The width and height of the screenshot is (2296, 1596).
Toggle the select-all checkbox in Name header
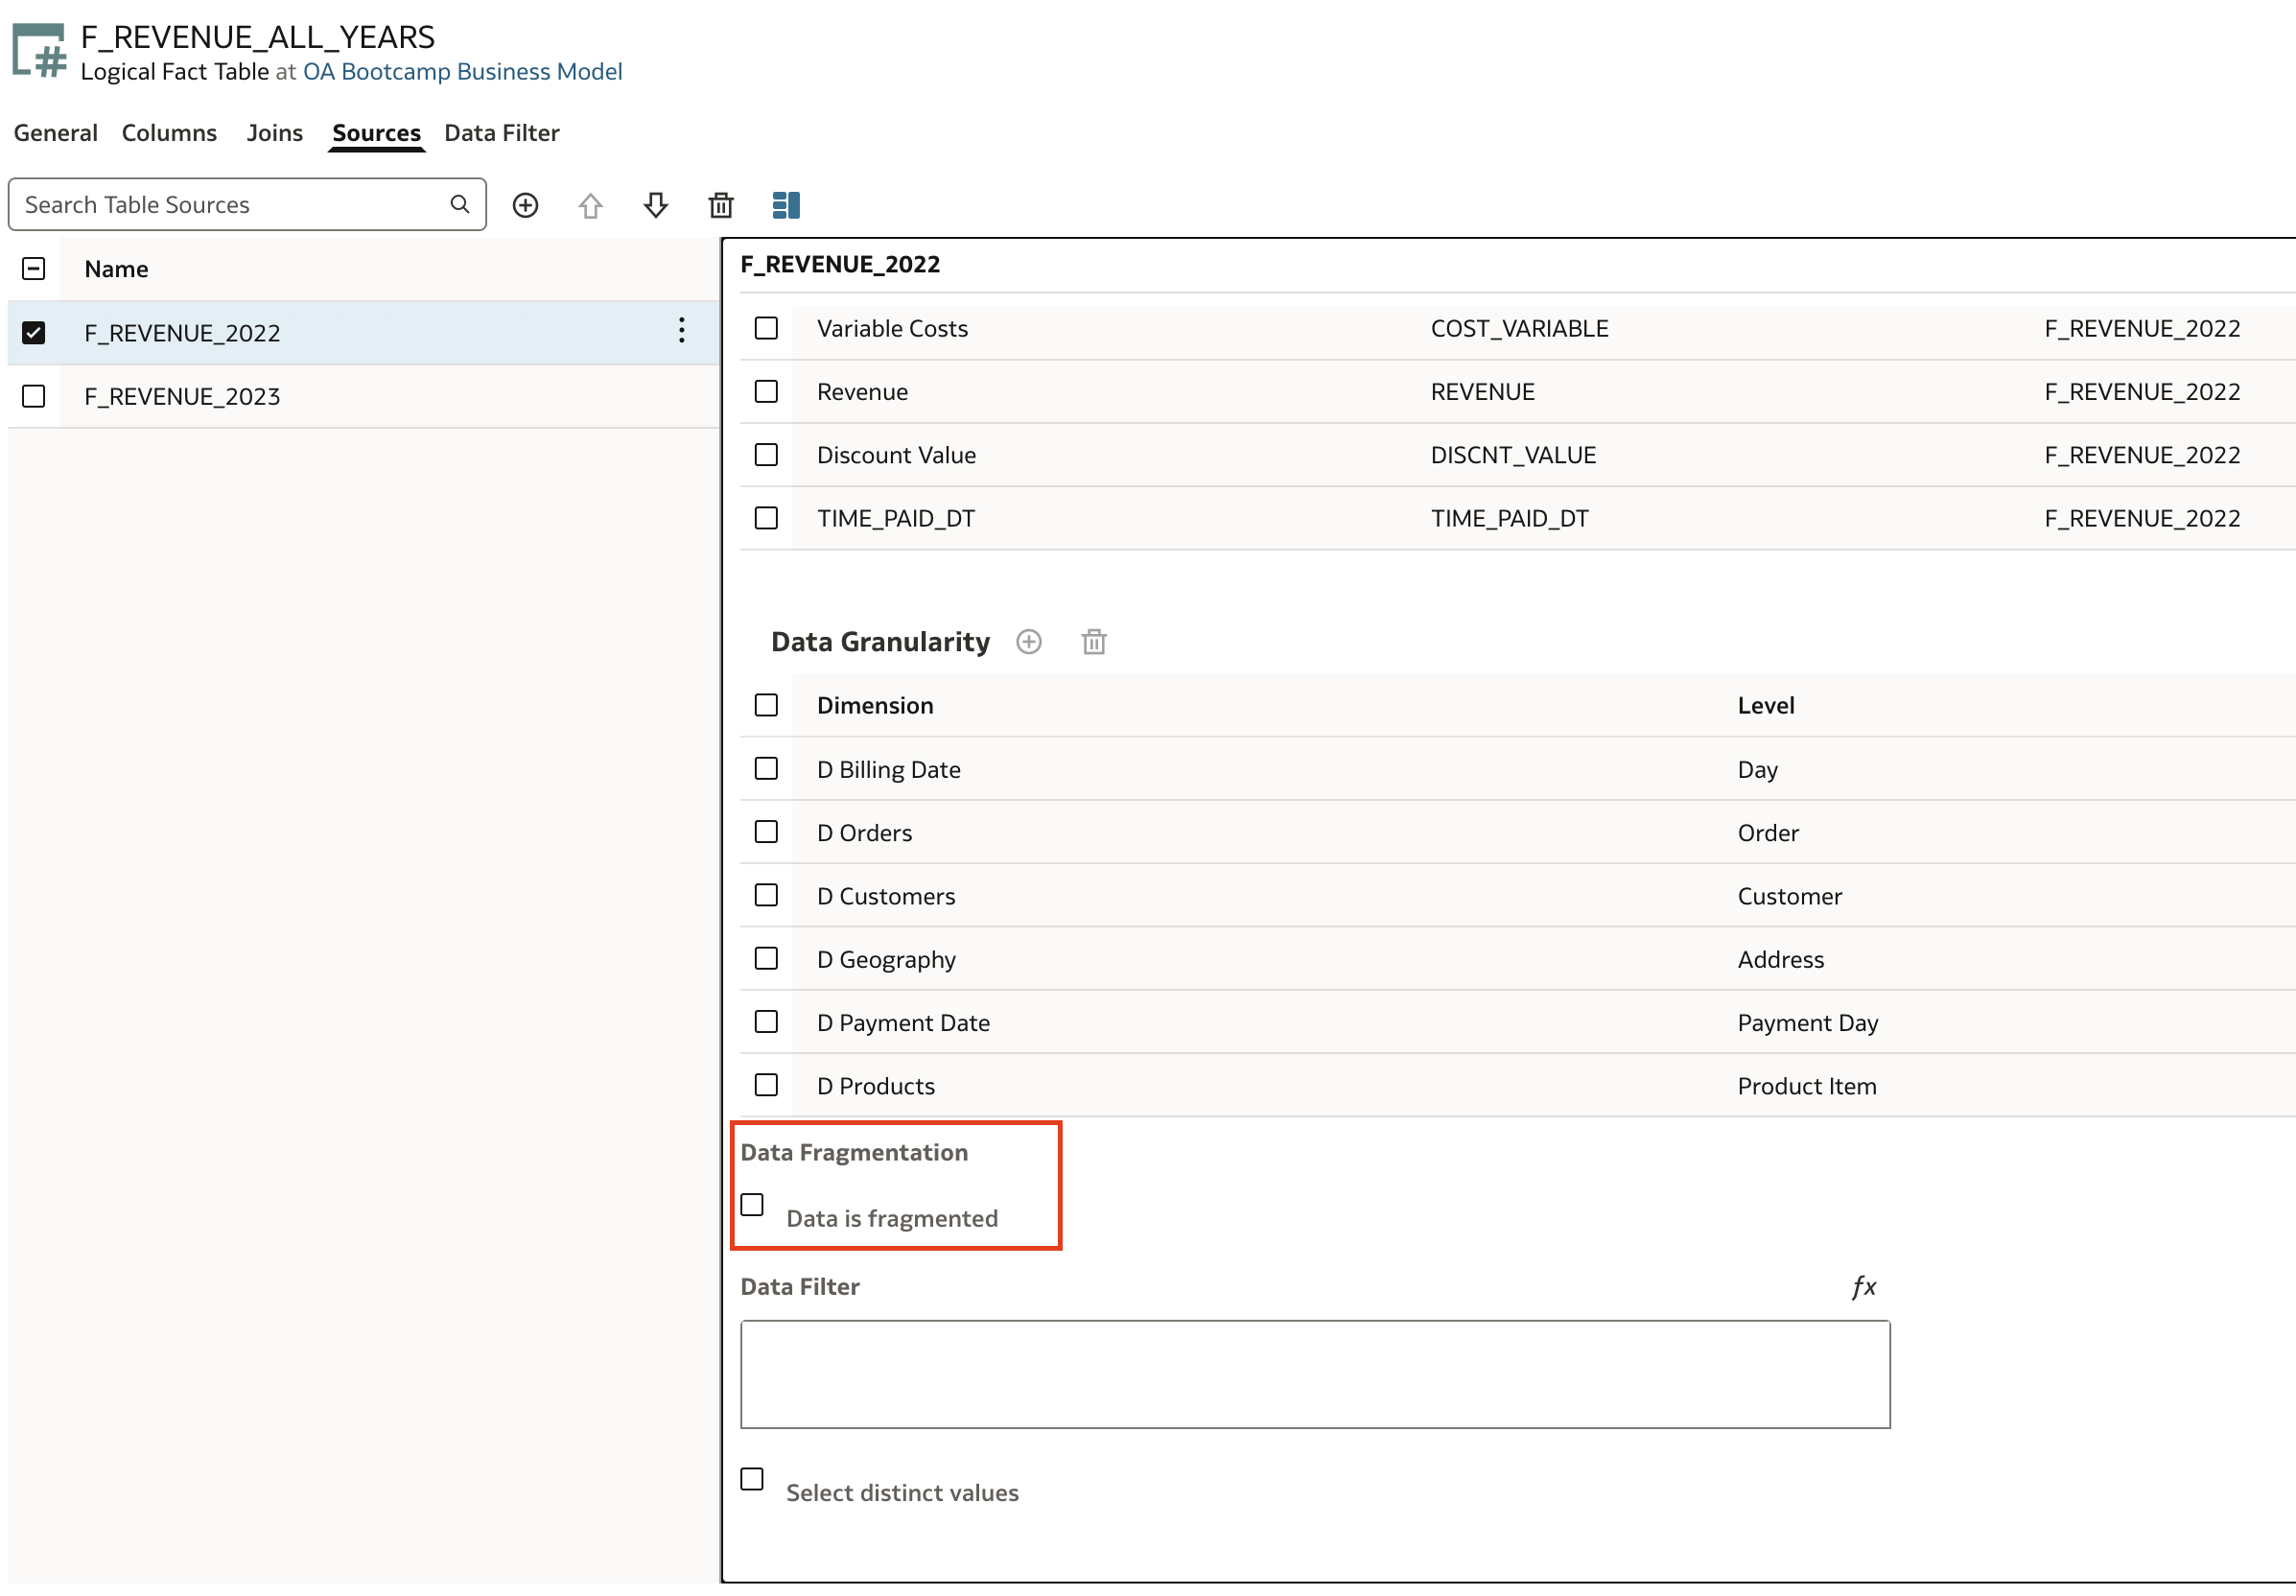[34, 268]
